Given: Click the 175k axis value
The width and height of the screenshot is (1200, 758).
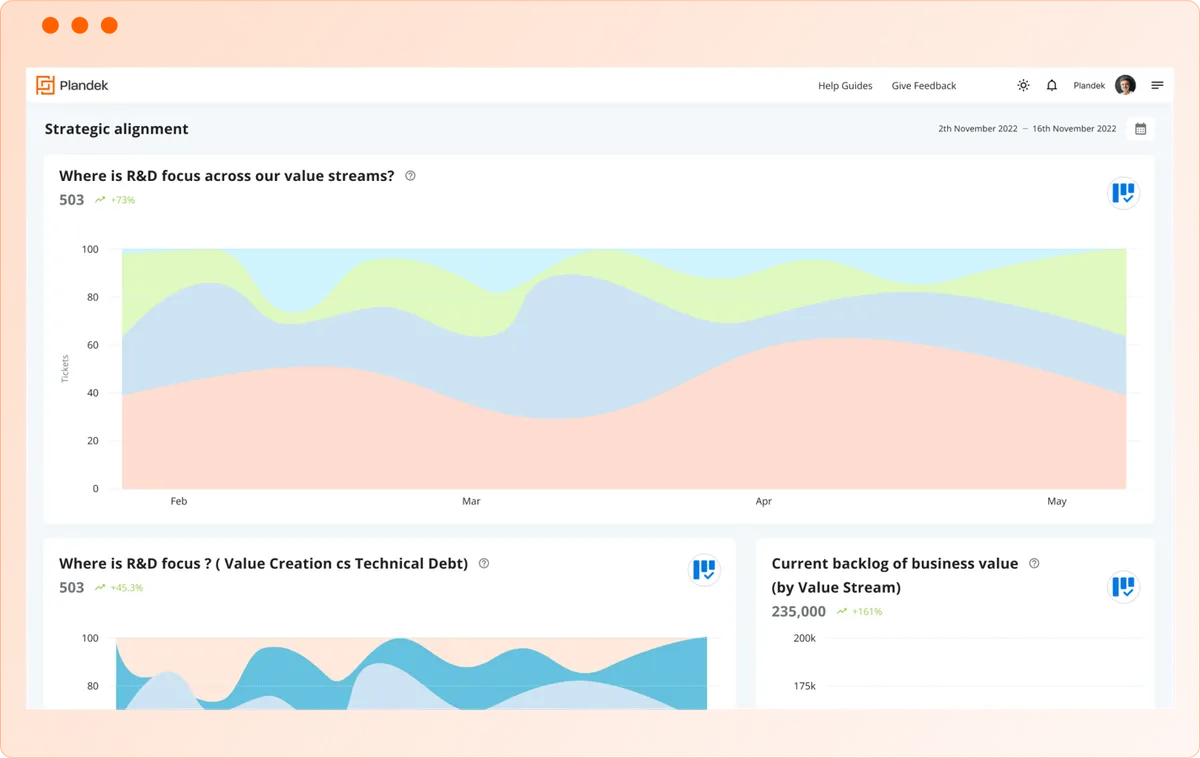Looking at the screenshot, I should (805, 686).
